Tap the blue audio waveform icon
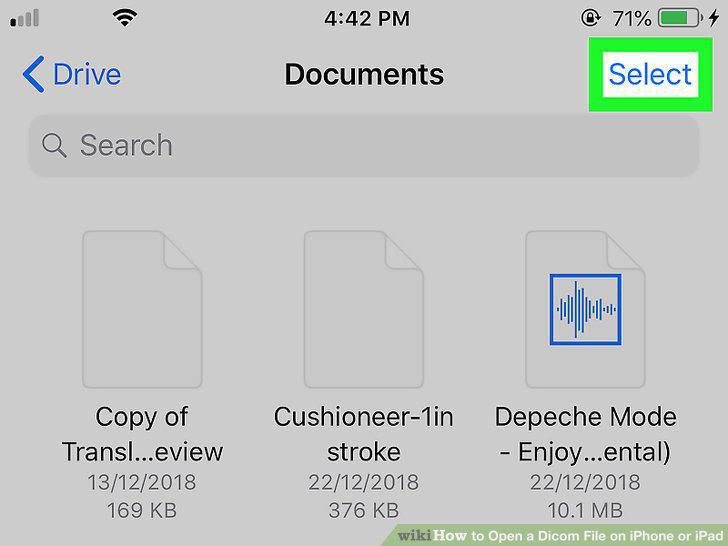The image size is (728, 546). (x=585, y=309)
